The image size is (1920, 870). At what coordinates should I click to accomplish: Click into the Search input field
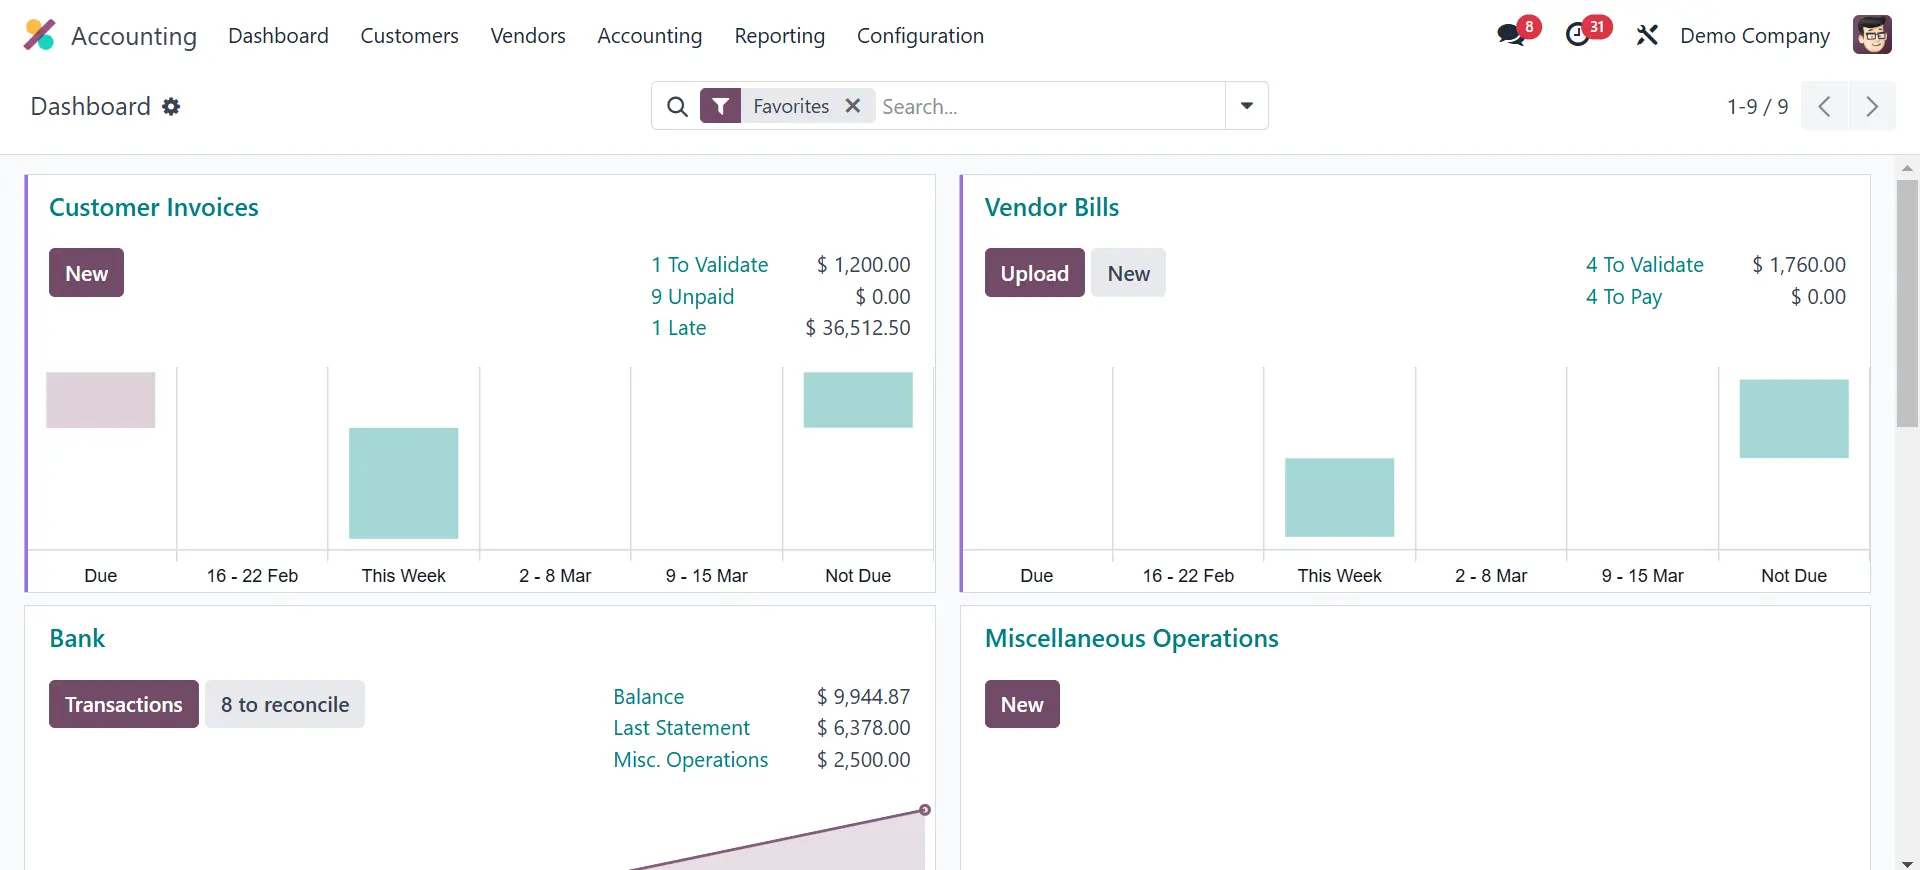pos(1050,106)
